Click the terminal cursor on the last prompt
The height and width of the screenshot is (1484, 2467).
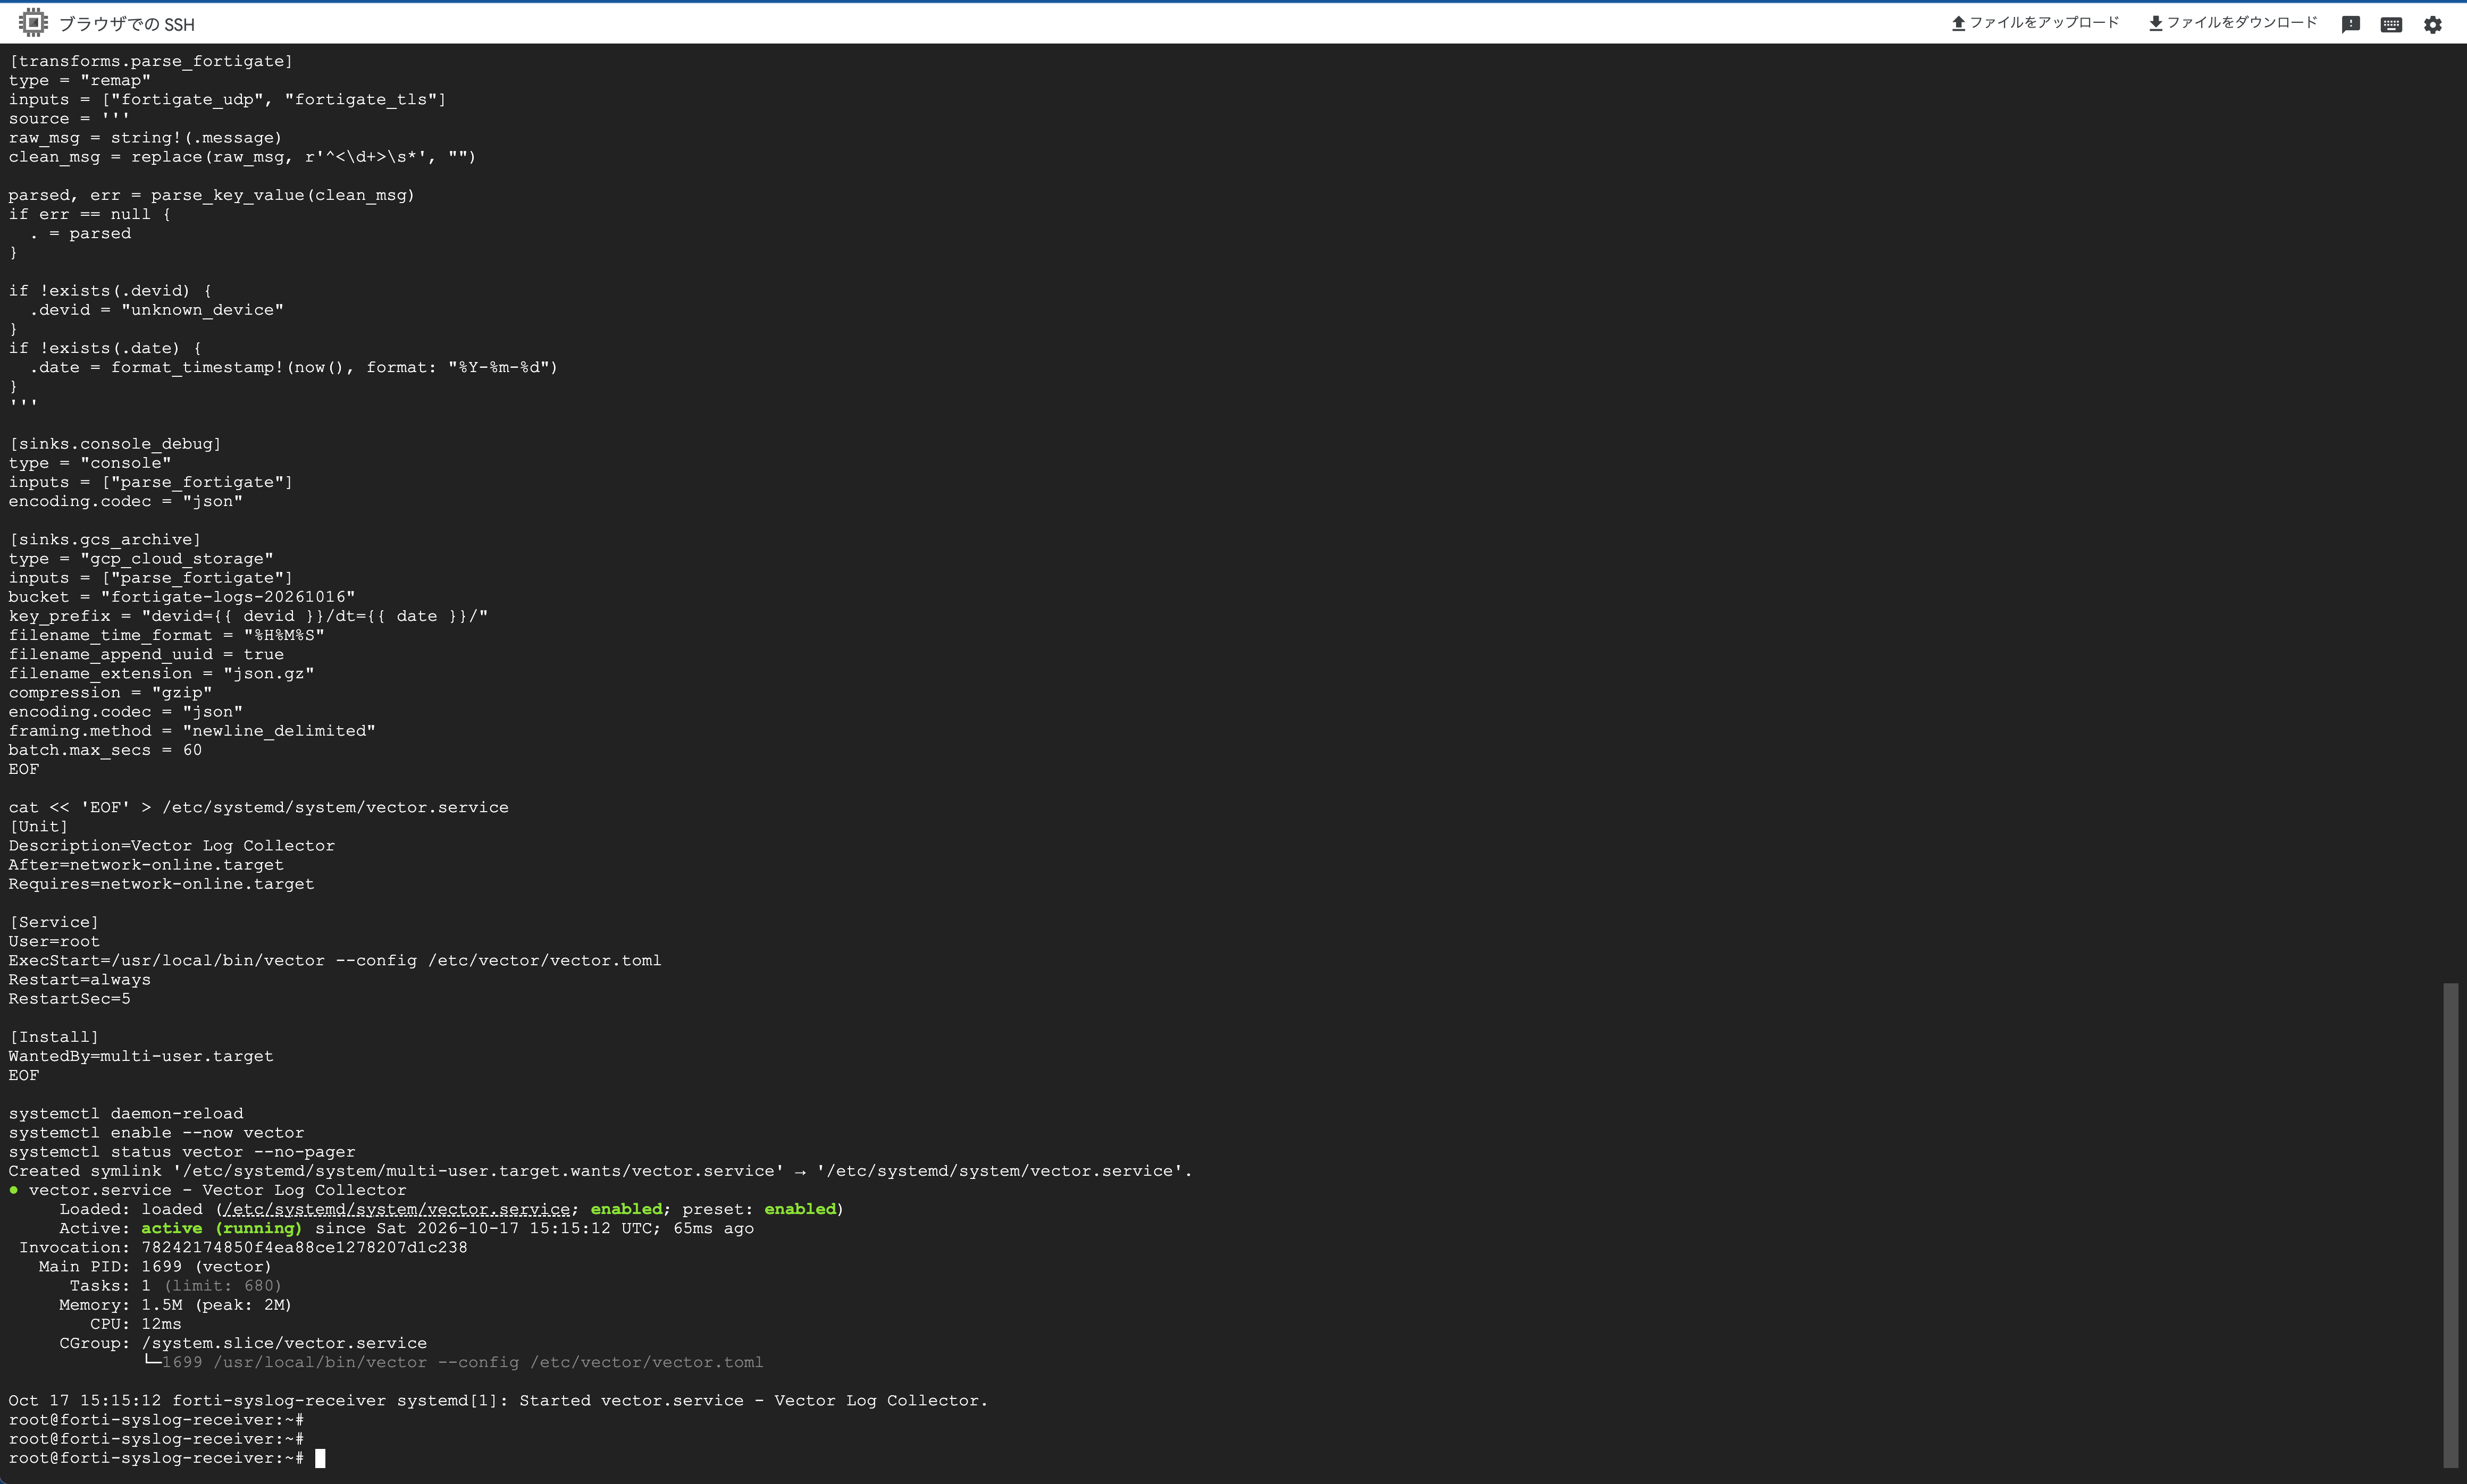coord(320,1458)
